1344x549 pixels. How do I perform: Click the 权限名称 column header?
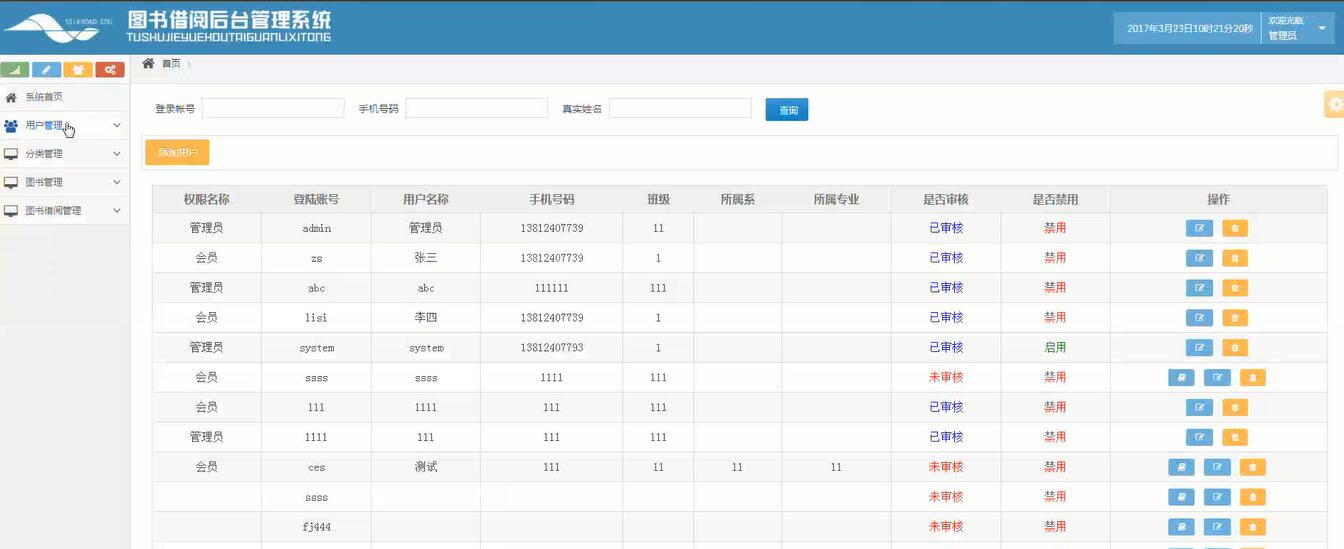(206, 199)
